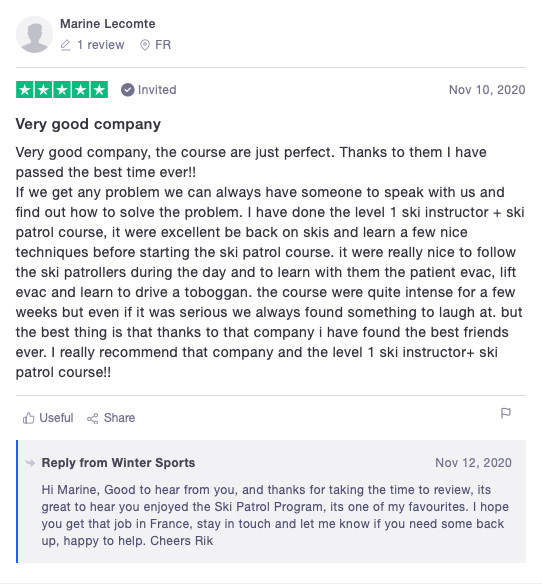
Task: Share this review
Action: [x=111, y=418]
